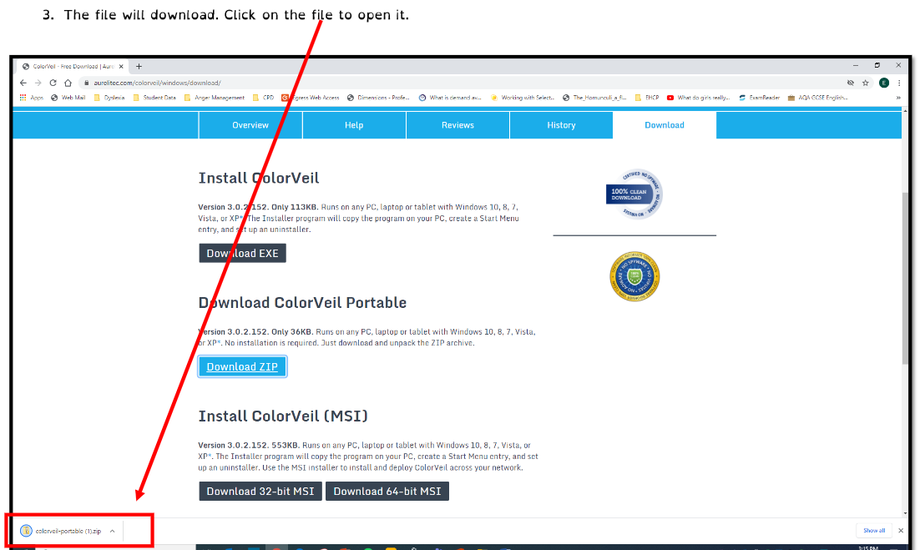Open the Apps bookmarks shortcut
920x550 pixels.
coord(32,97)
